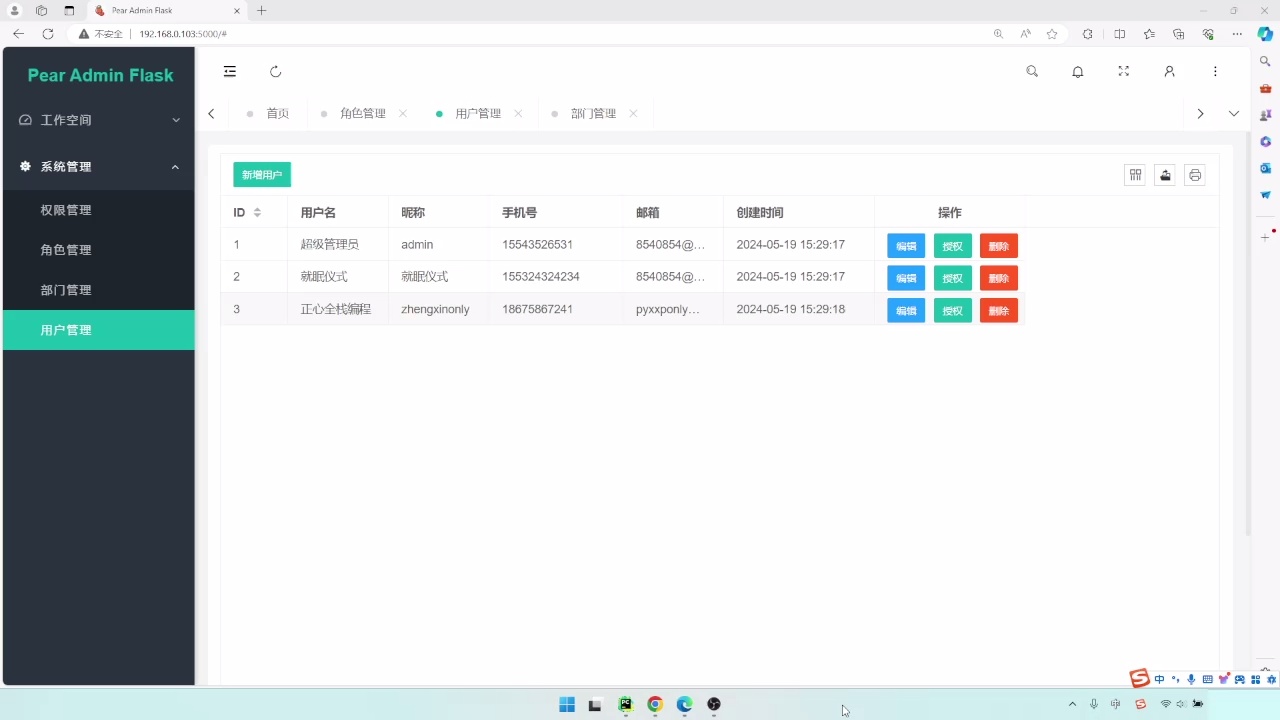Export the user table via export icon
Image resolution: width=1280 pixels, height=720 pixels.
pos(1165,175)
